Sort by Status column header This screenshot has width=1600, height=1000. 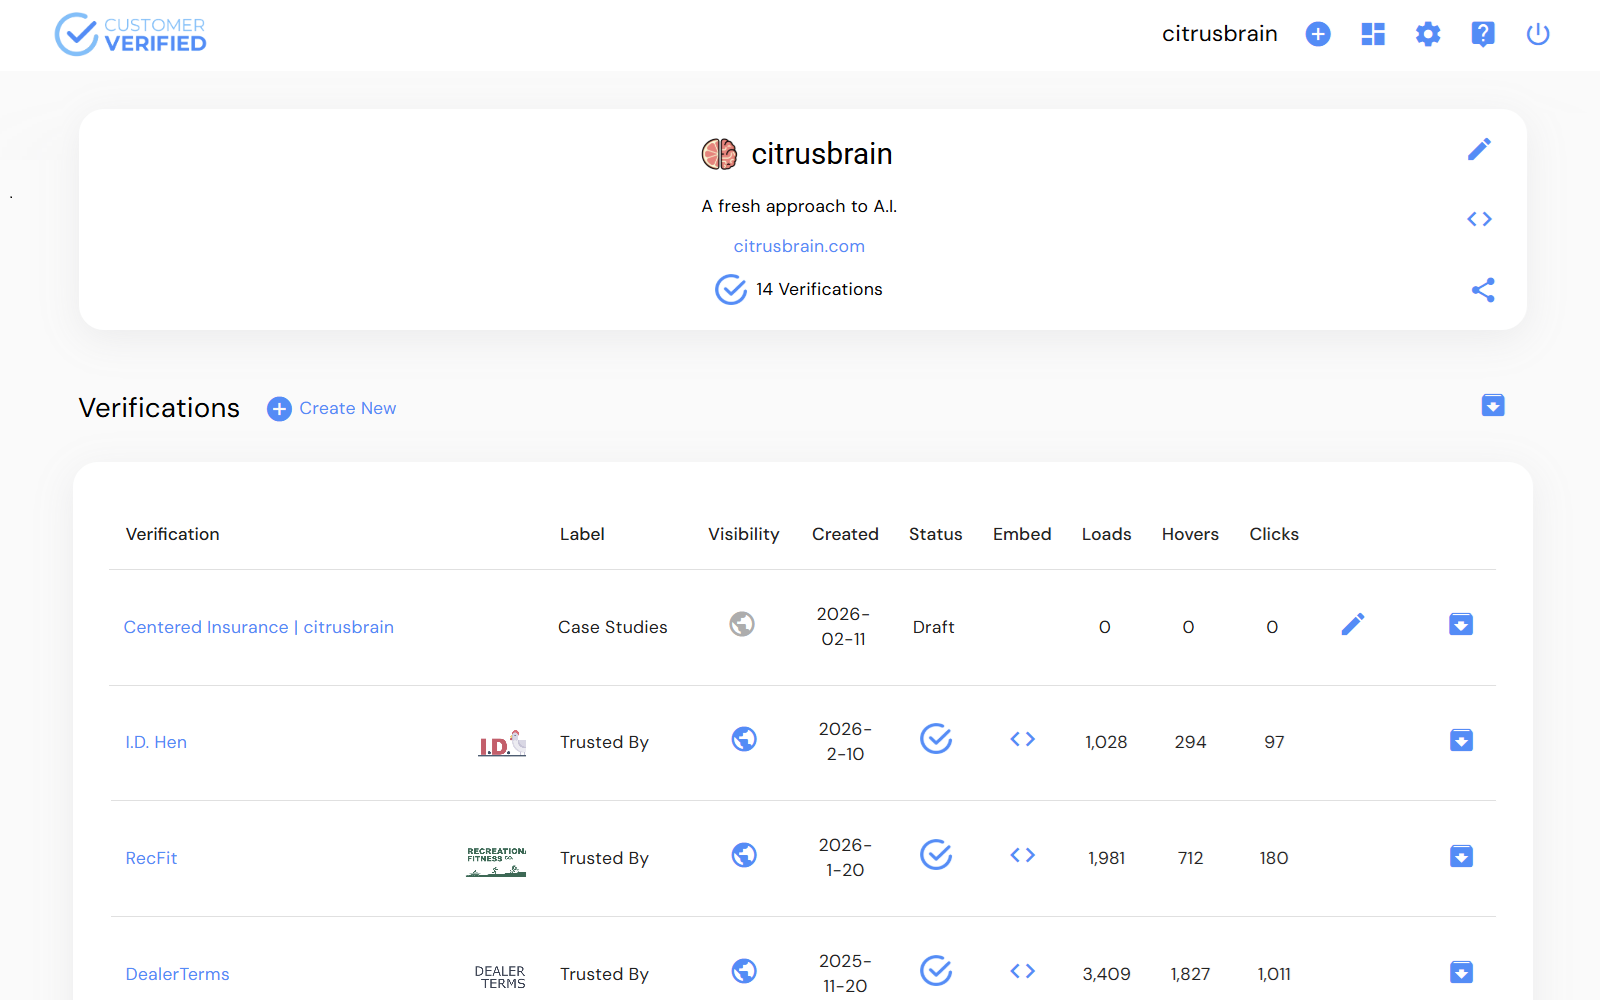(x=936, y=534)
